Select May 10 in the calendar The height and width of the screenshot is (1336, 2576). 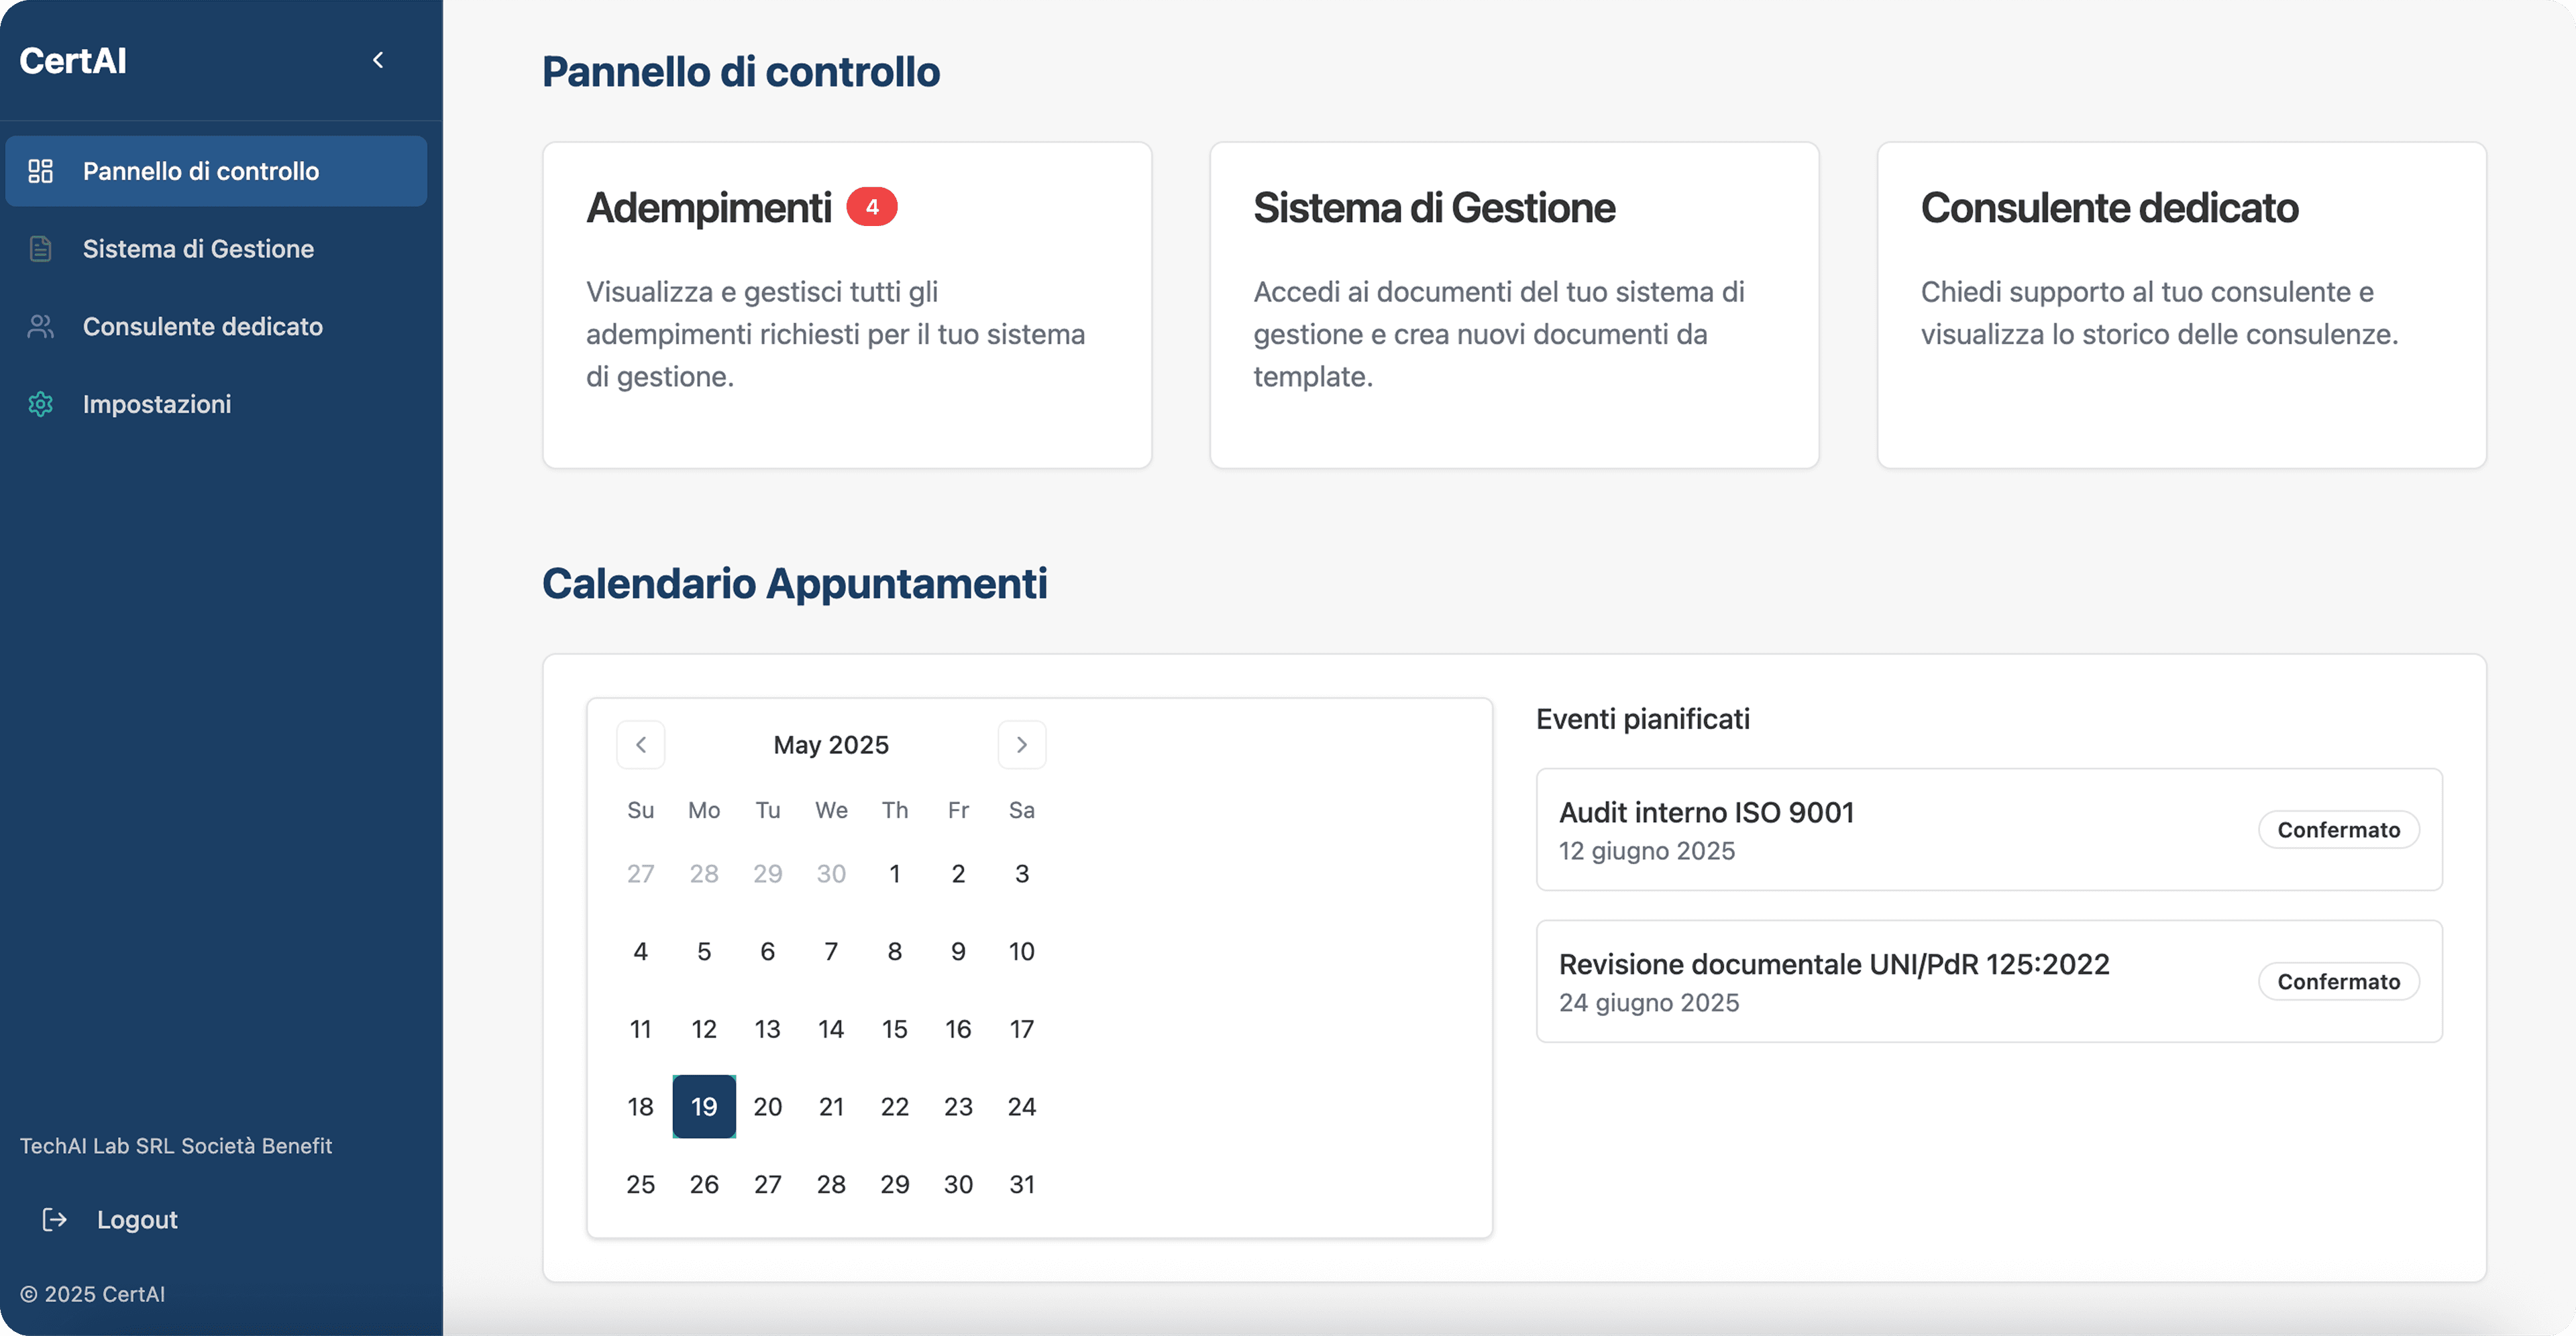coord(1022,951)
